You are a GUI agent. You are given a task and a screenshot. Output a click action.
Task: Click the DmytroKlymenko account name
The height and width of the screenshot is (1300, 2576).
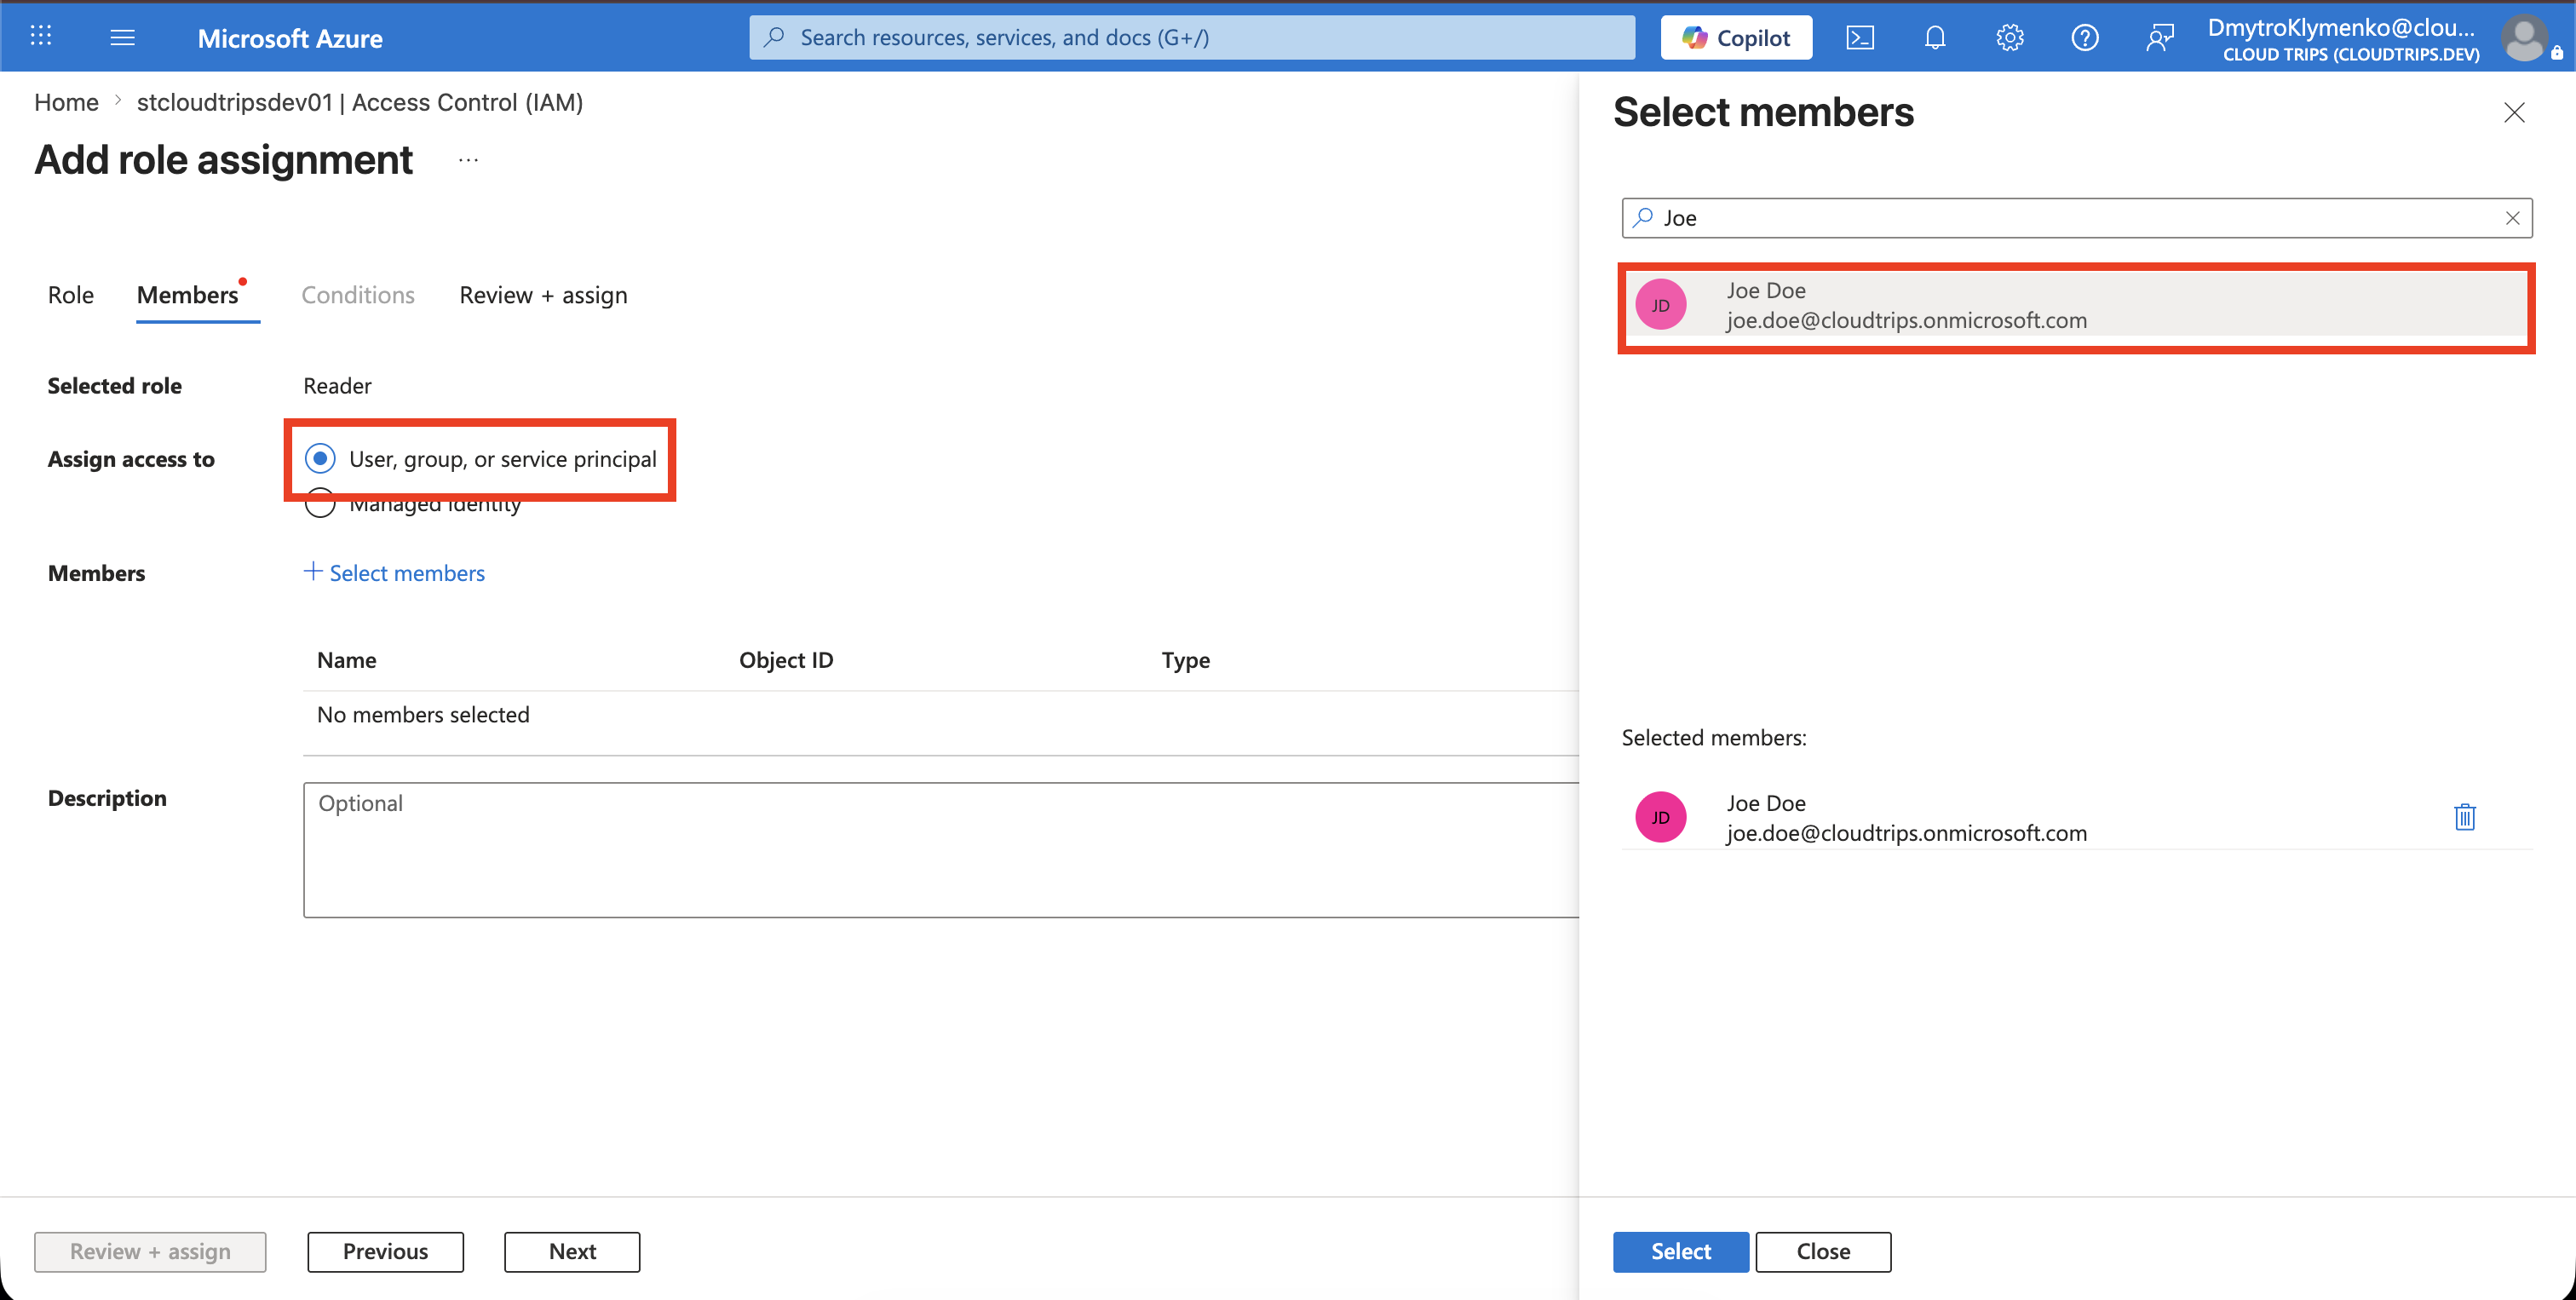(x=2342, y=27)
